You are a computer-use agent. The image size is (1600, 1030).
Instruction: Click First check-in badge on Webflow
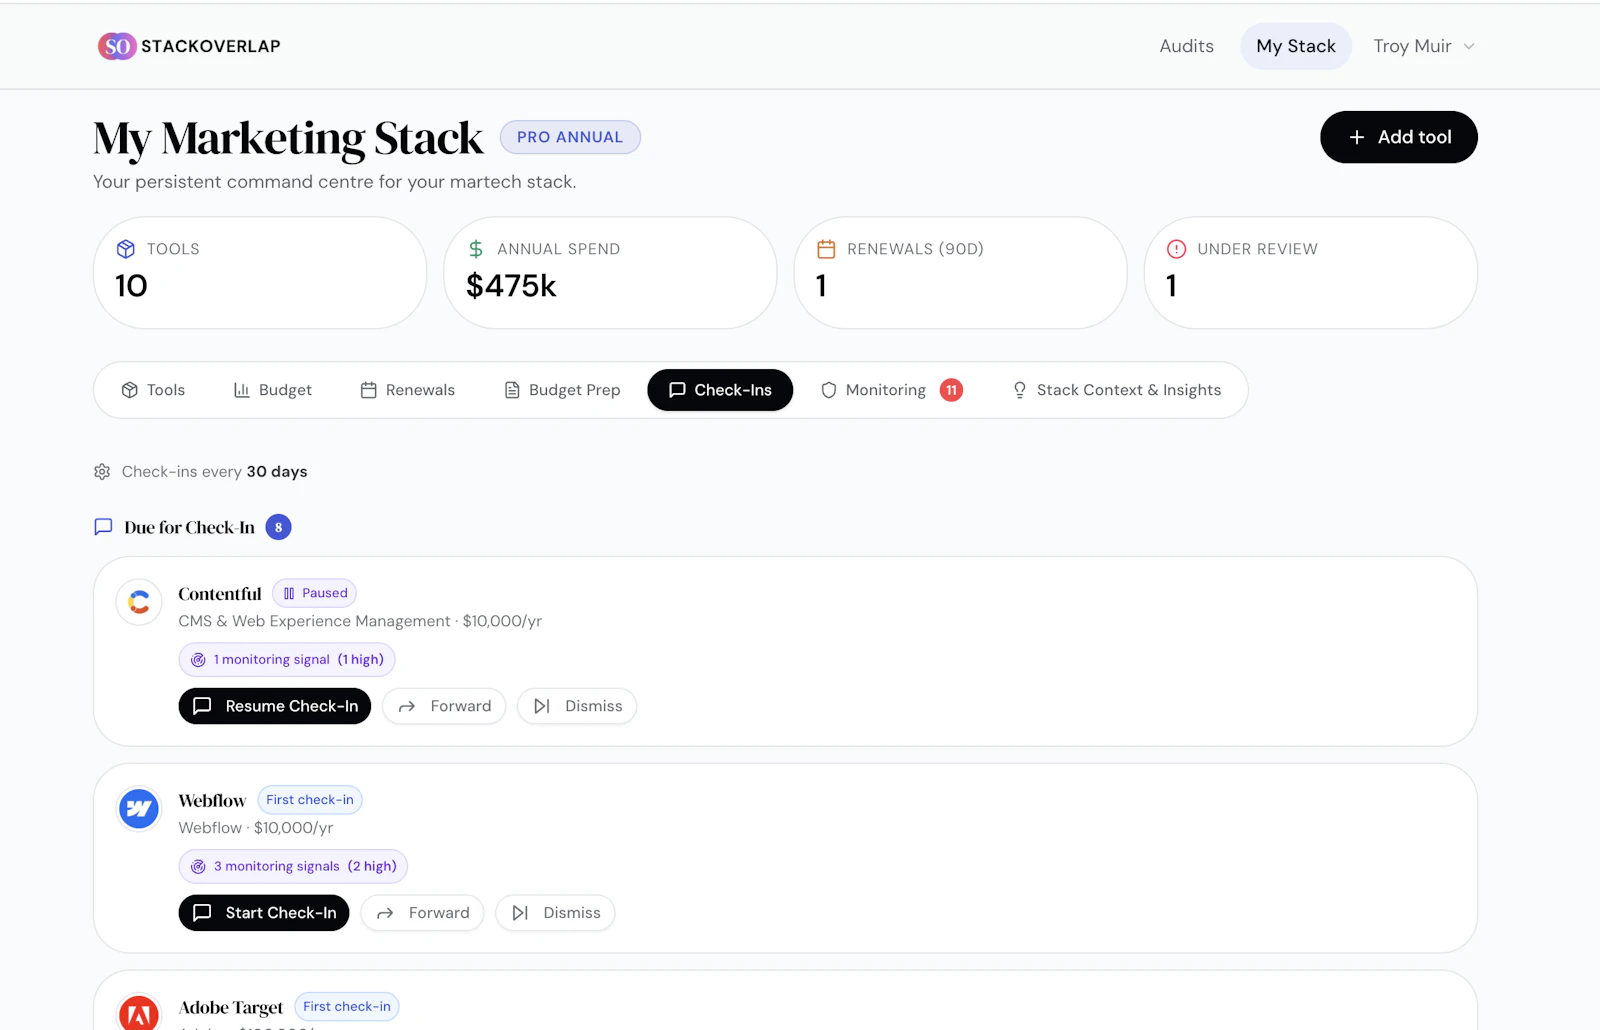(x=310, y=800)
